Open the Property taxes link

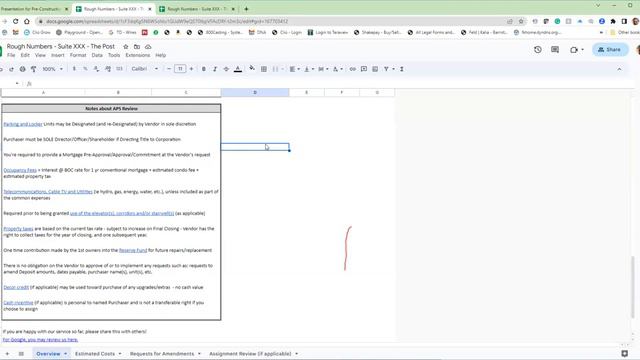click(18, 229)
